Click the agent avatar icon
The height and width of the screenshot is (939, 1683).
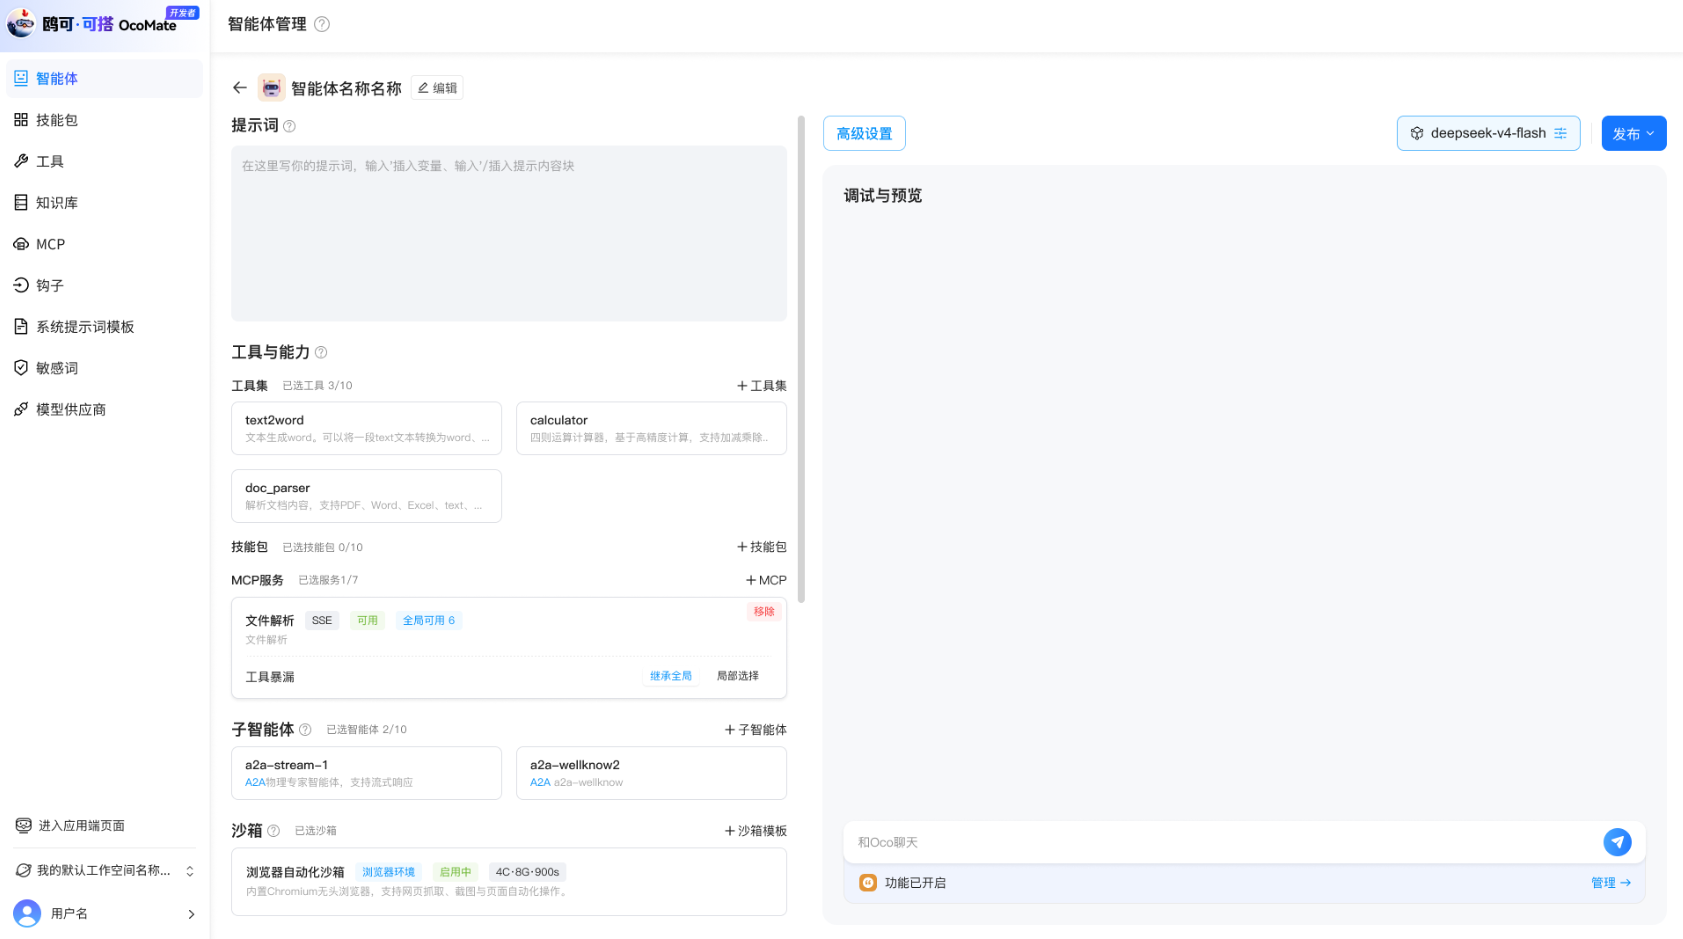click(271, 88)
